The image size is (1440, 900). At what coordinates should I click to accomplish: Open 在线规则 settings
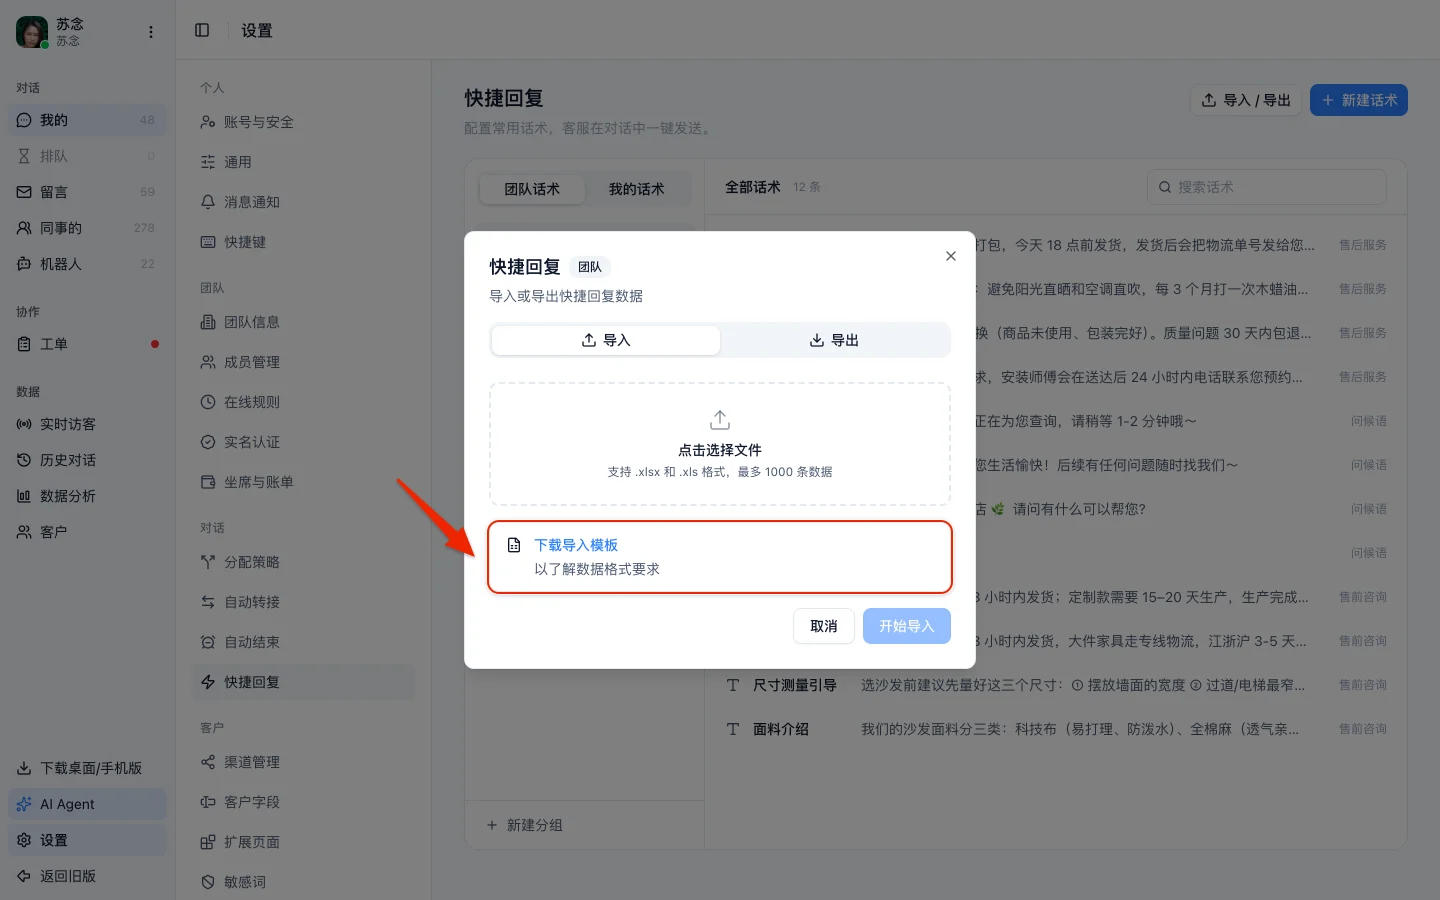pyautogui.click(x=303, y=402)
